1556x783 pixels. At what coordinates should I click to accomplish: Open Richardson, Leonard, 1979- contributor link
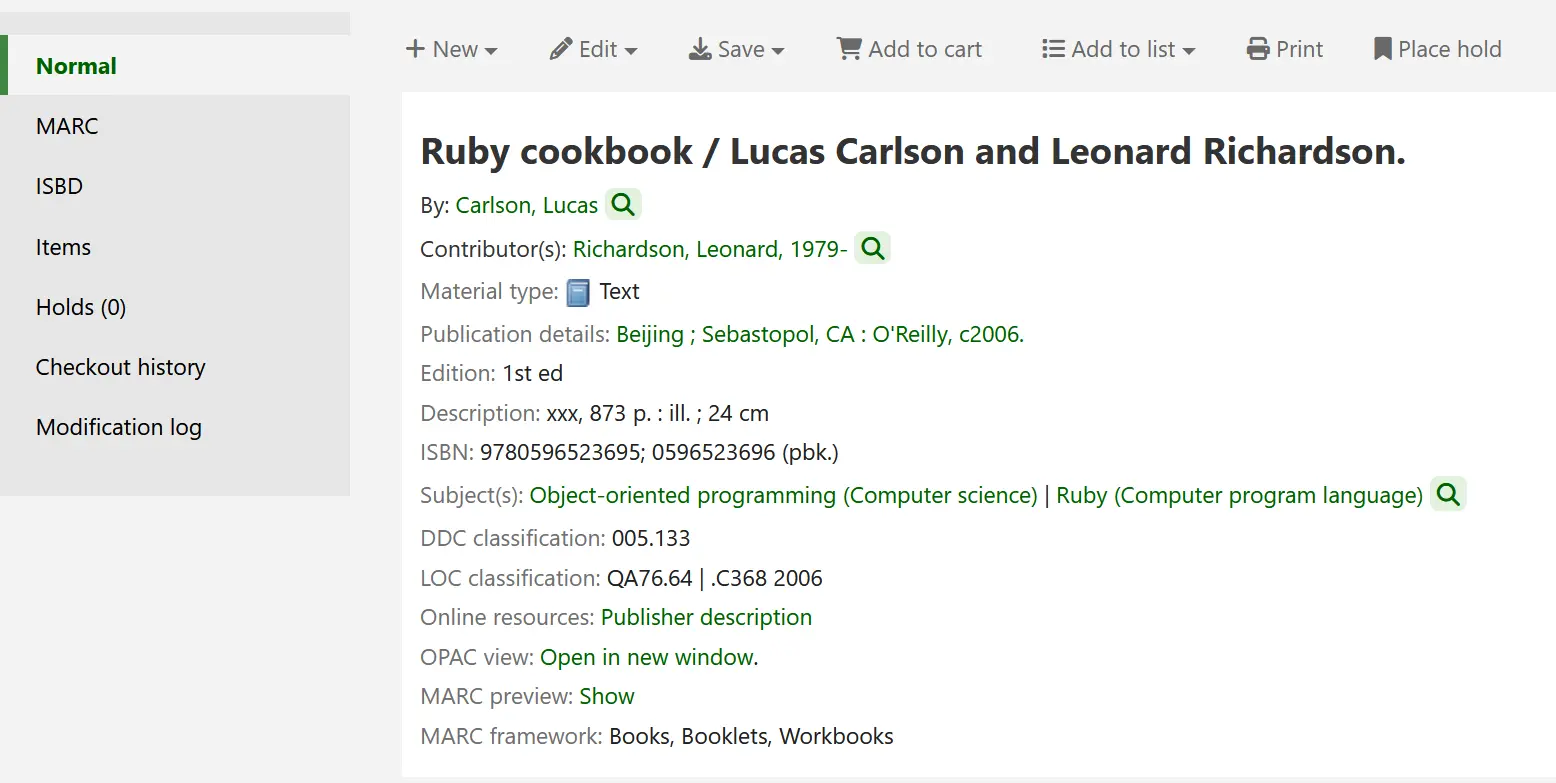point(710,249)
